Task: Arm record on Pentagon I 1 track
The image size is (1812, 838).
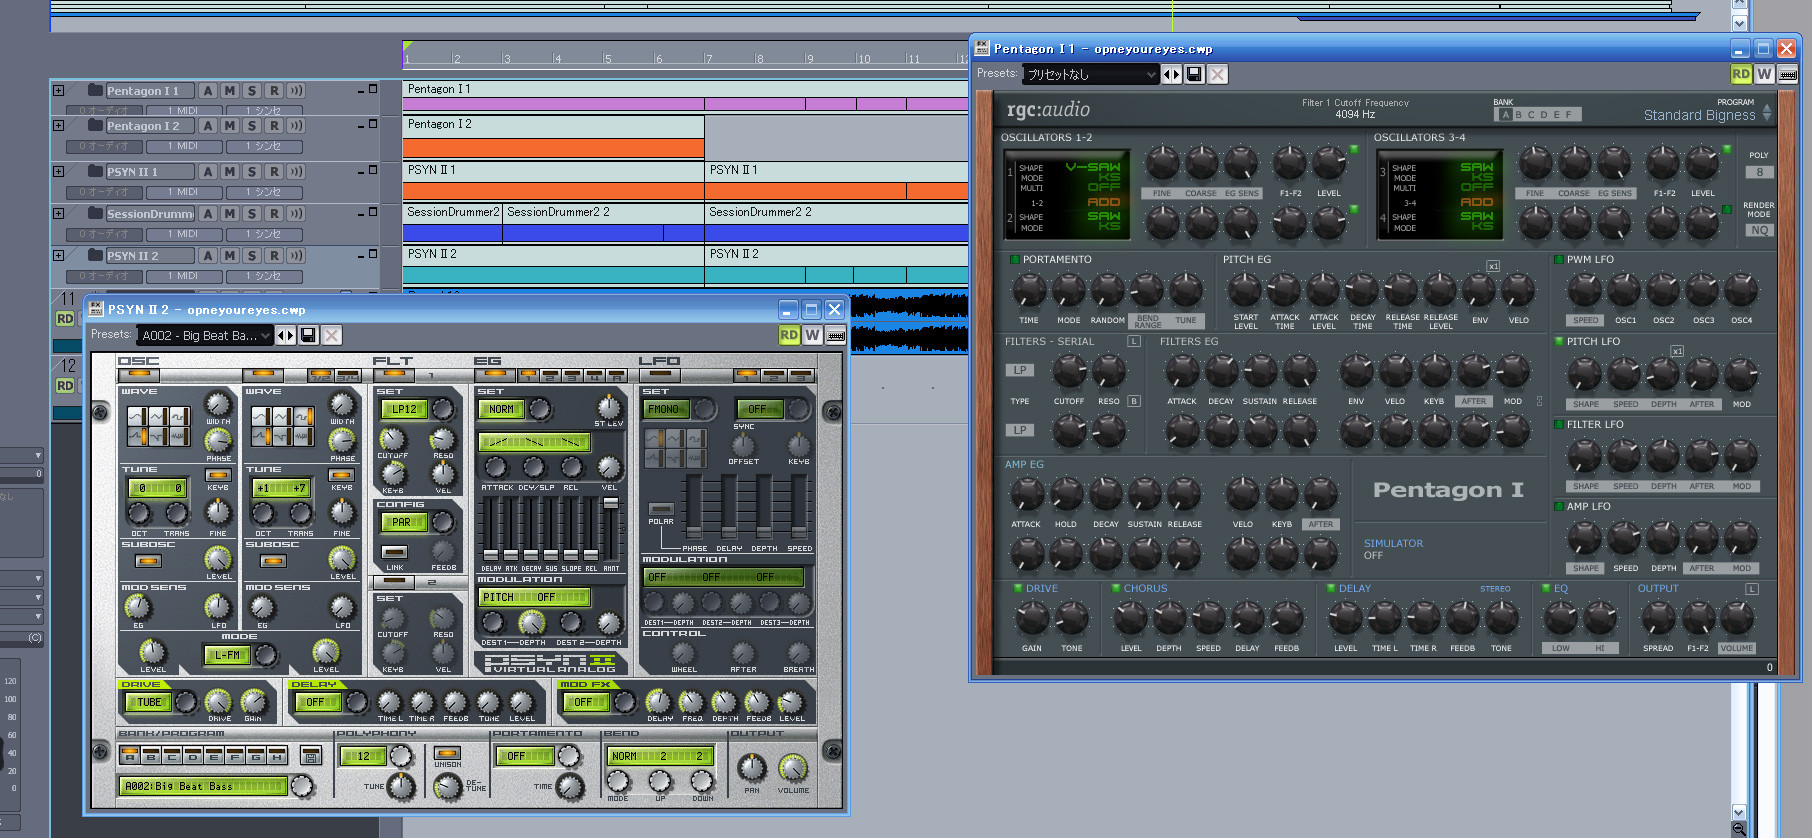Action: [x=274, y=91]
